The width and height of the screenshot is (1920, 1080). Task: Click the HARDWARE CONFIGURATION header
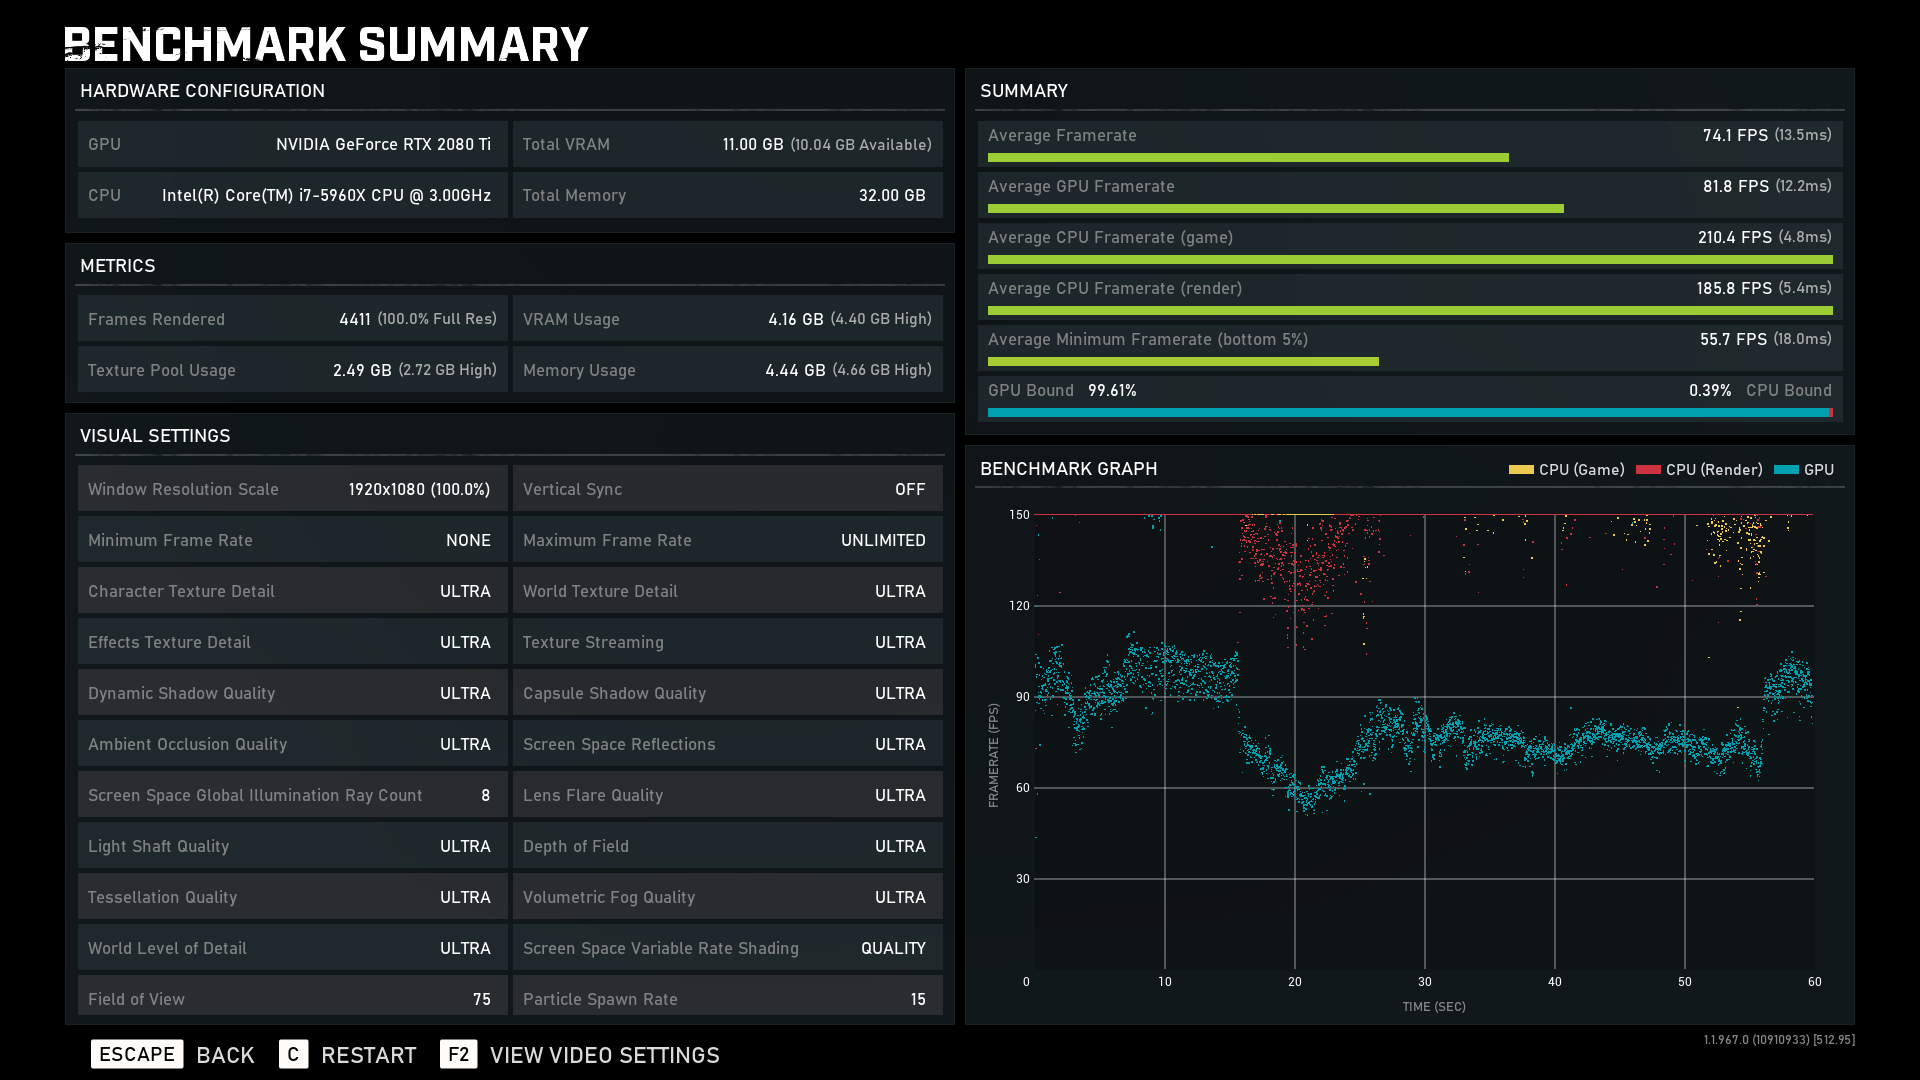[202, 91]
